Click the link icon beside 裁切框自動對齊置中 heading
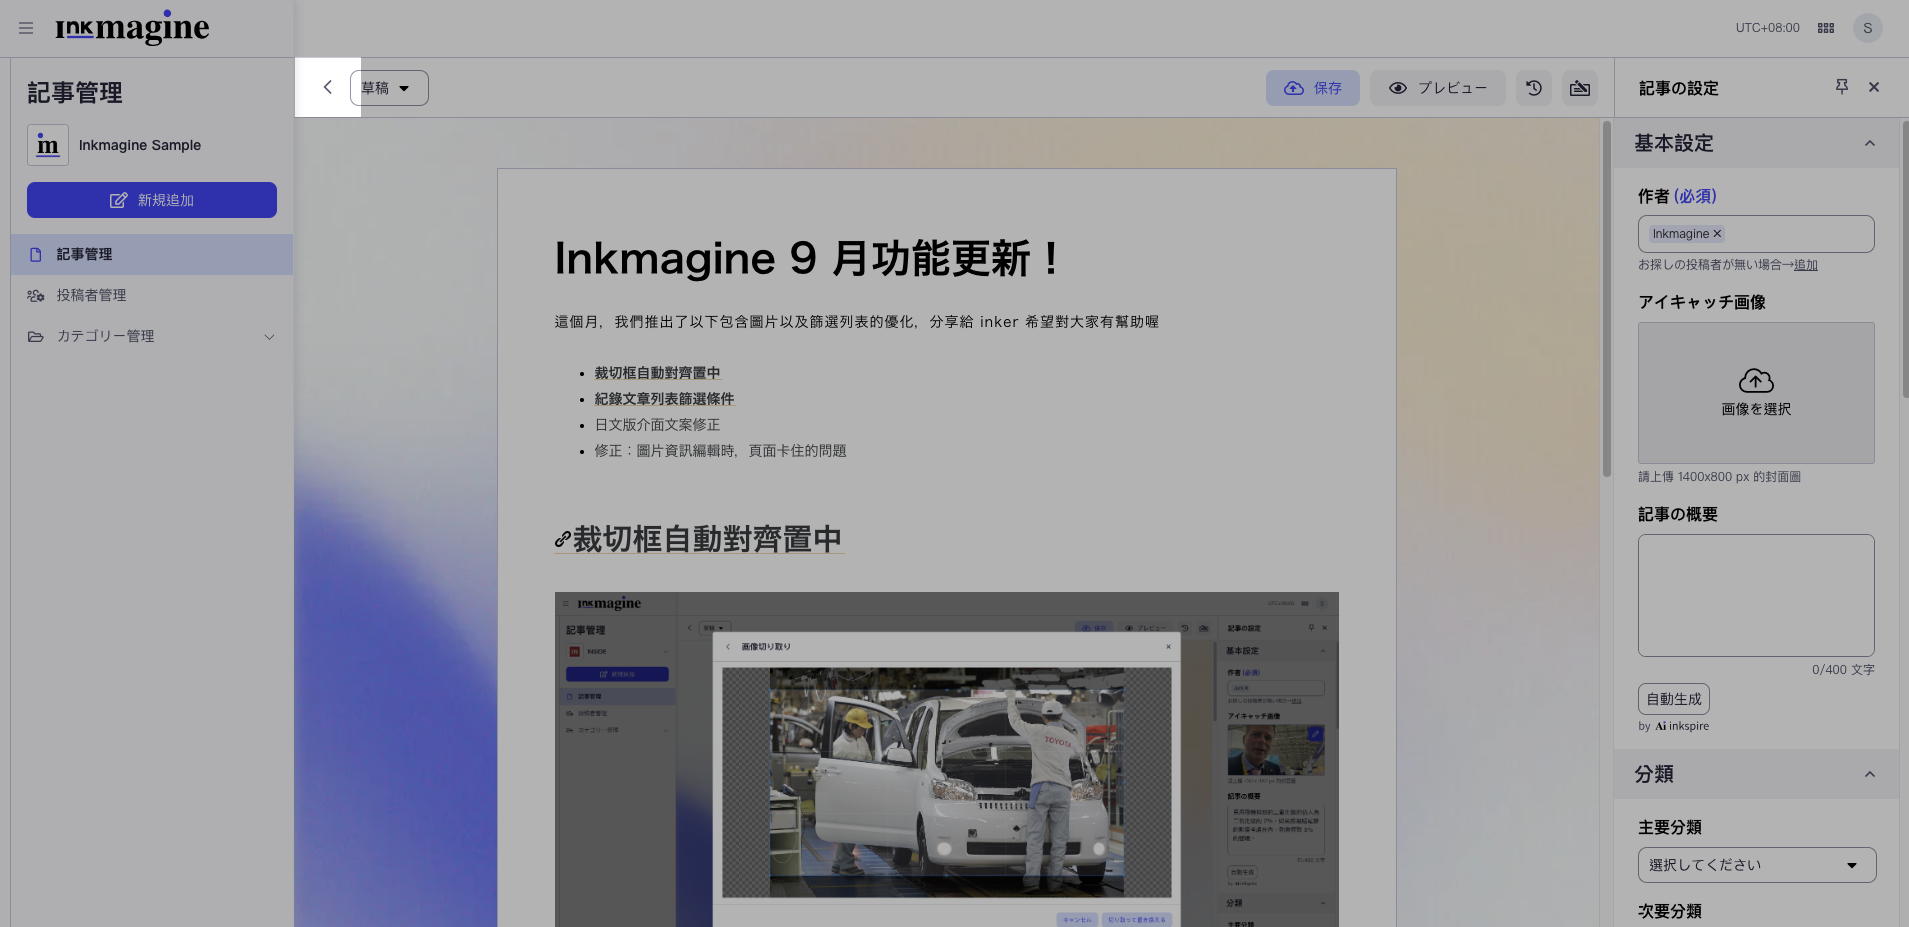 pos(563,540)
